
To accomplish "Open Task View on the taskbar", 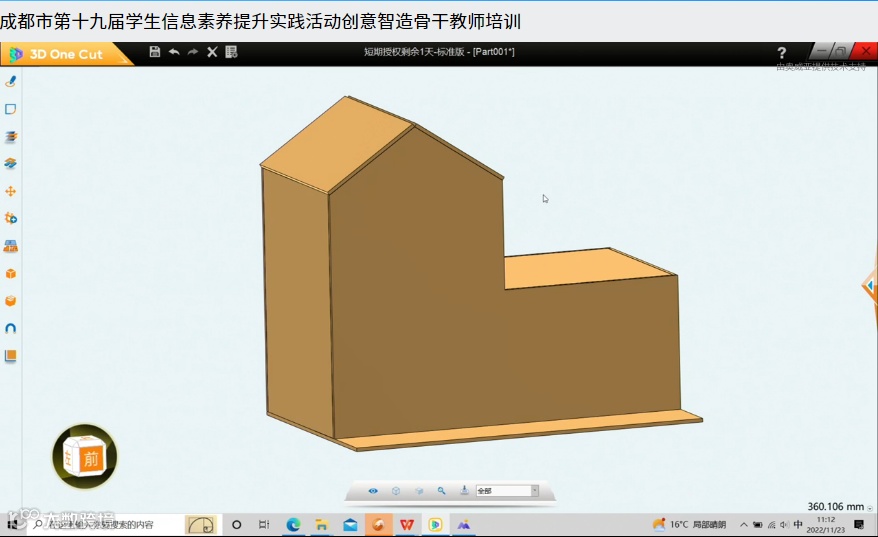I will coord(264,525).
